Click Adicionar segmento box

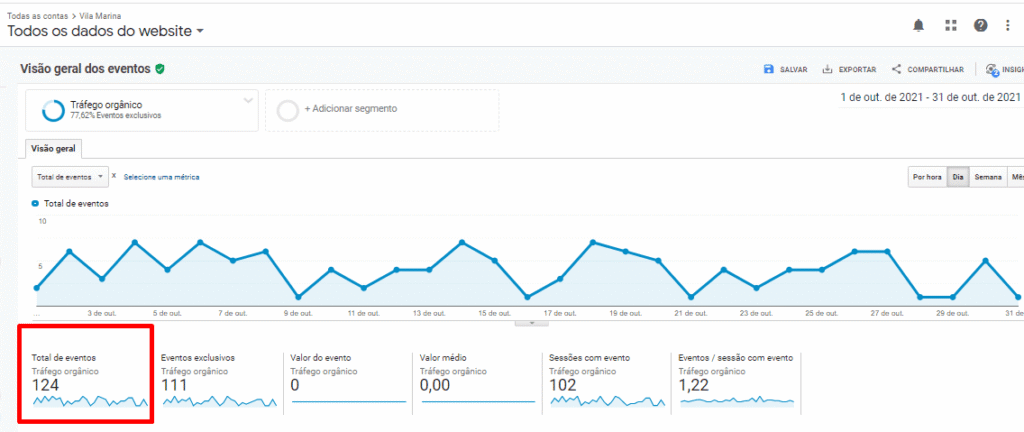click(382, 109)
